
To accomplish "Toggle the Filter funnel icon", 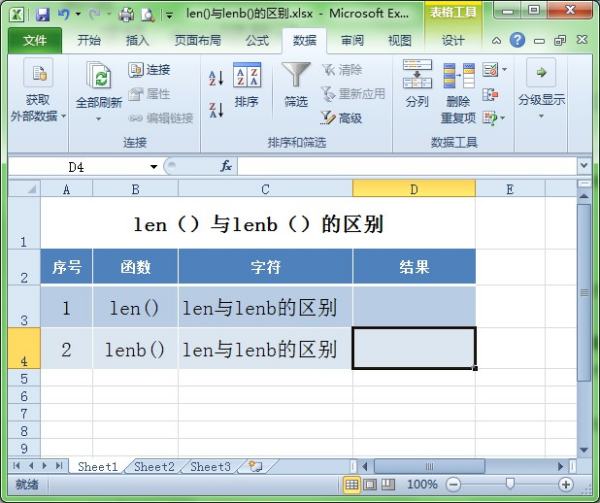I will pos(295,74).
